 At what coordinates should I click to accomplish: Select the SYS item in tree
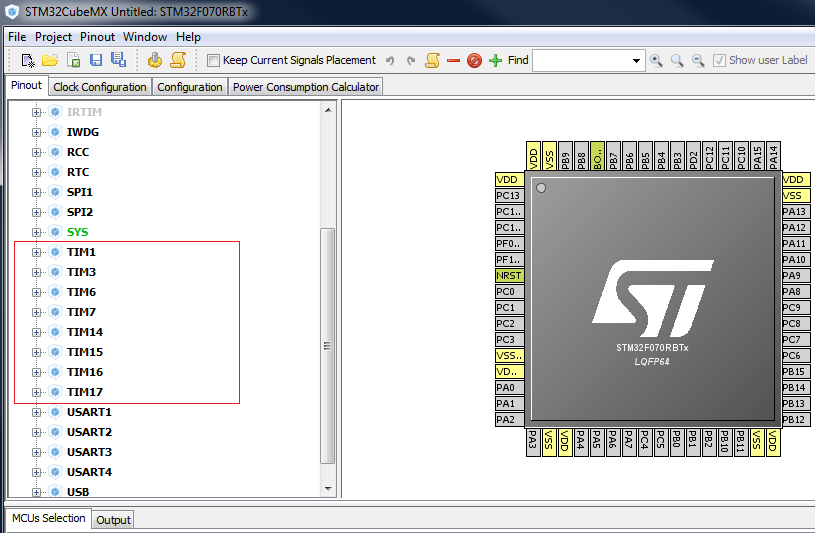(x=77, y=232)
